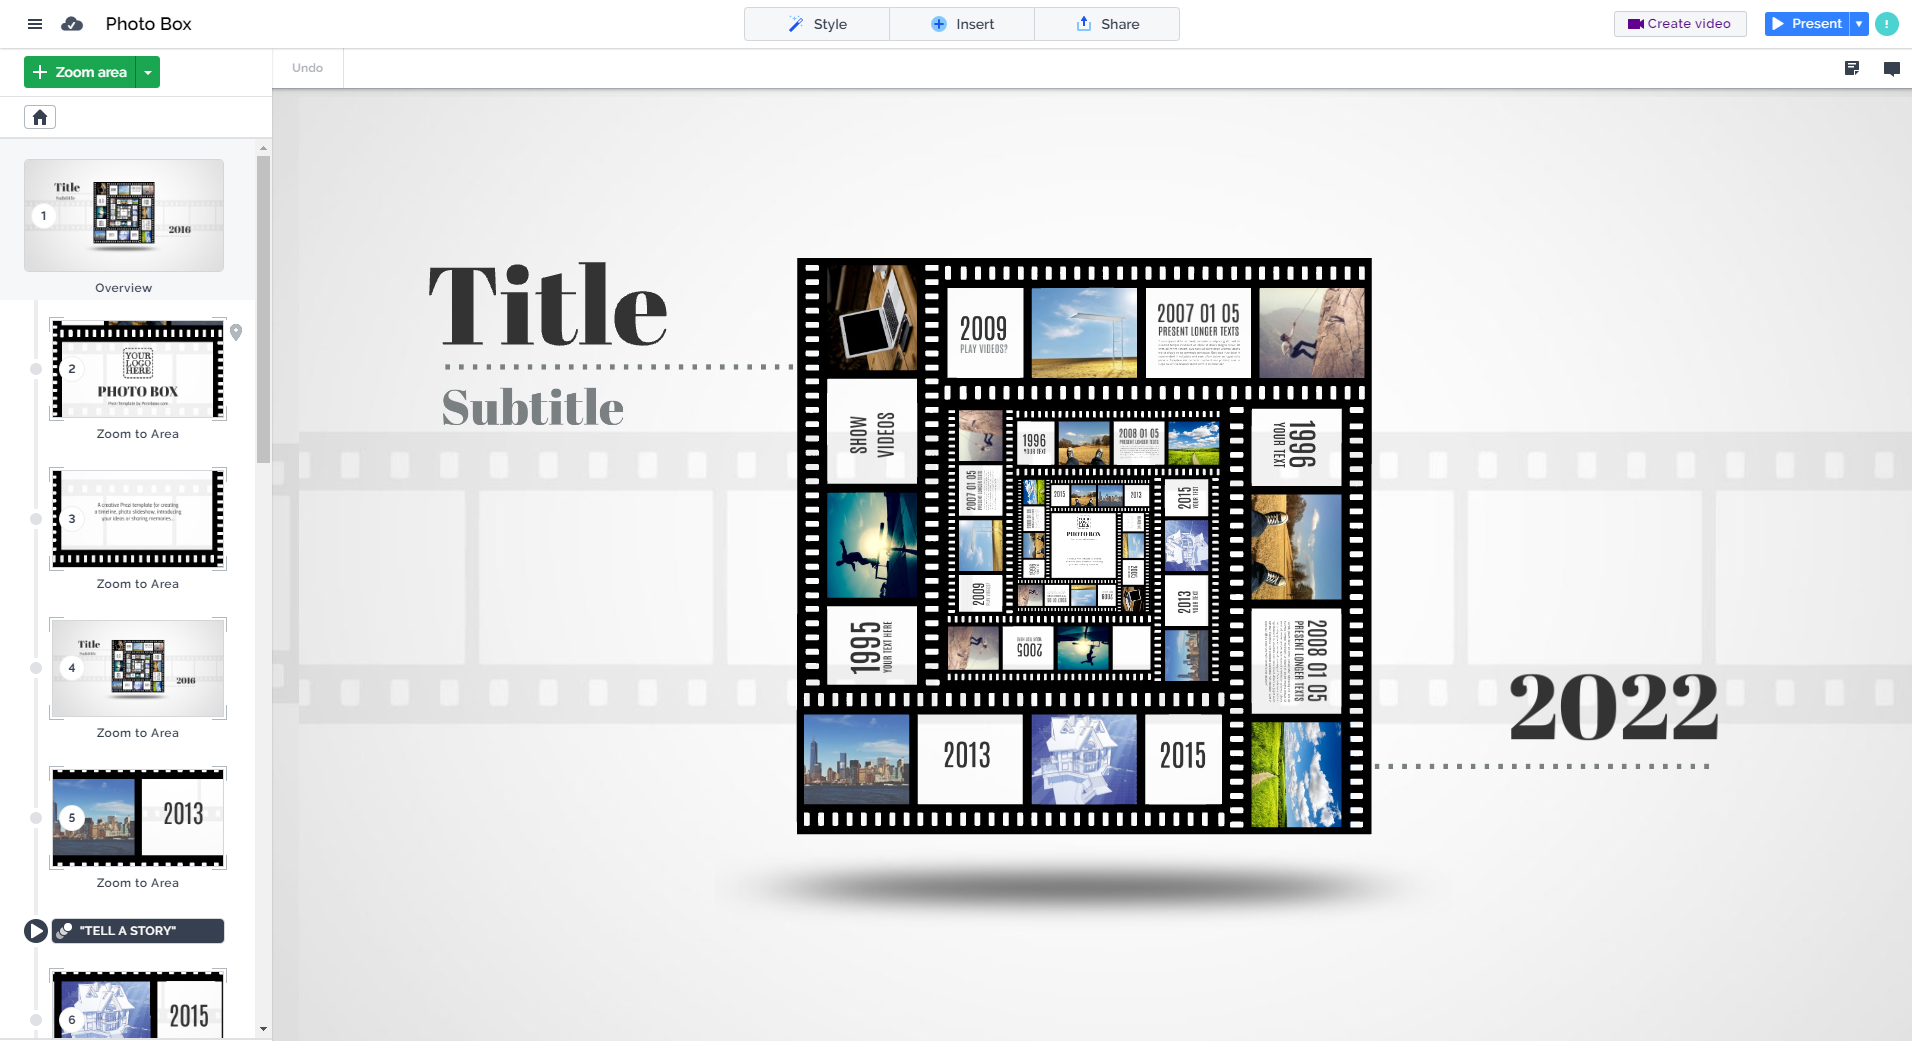The image size is (1912, 1041).
Task: Toggle the speaker notes panel
Action: tap(1852, 68)
